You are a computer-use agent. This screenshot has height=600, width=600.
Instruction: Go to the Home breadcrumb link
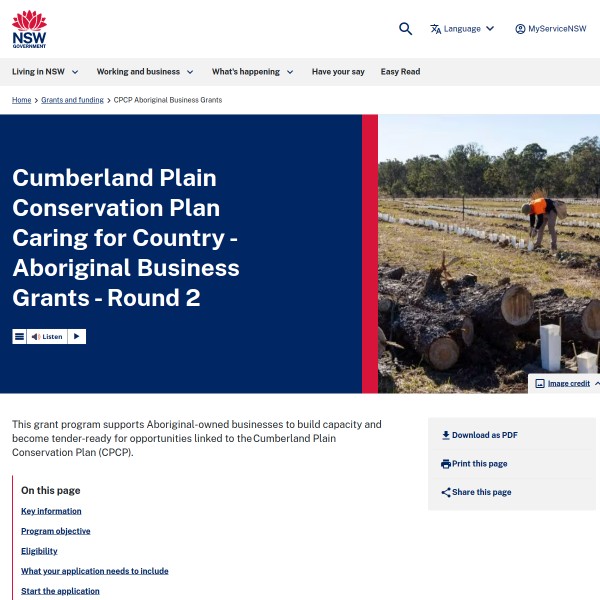(x=21, y=100)
